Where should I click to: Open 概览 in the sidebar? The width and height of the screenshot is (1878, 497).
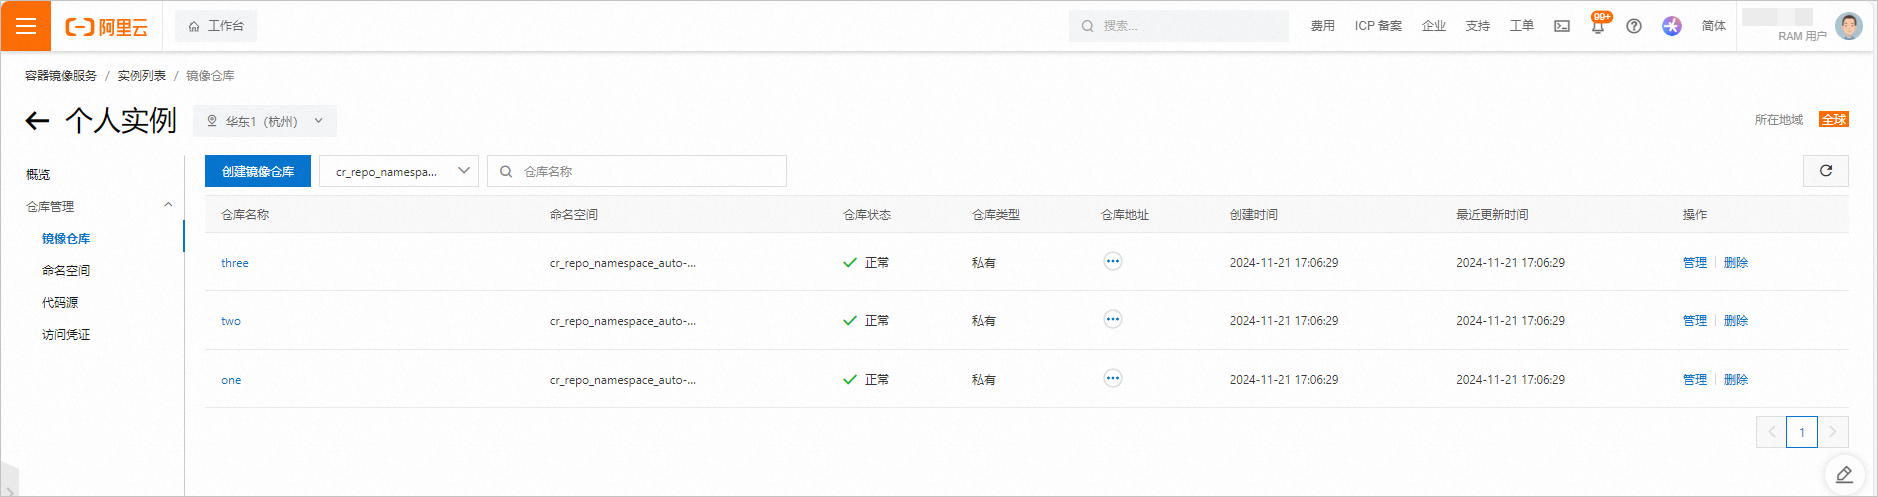point(38,174)
